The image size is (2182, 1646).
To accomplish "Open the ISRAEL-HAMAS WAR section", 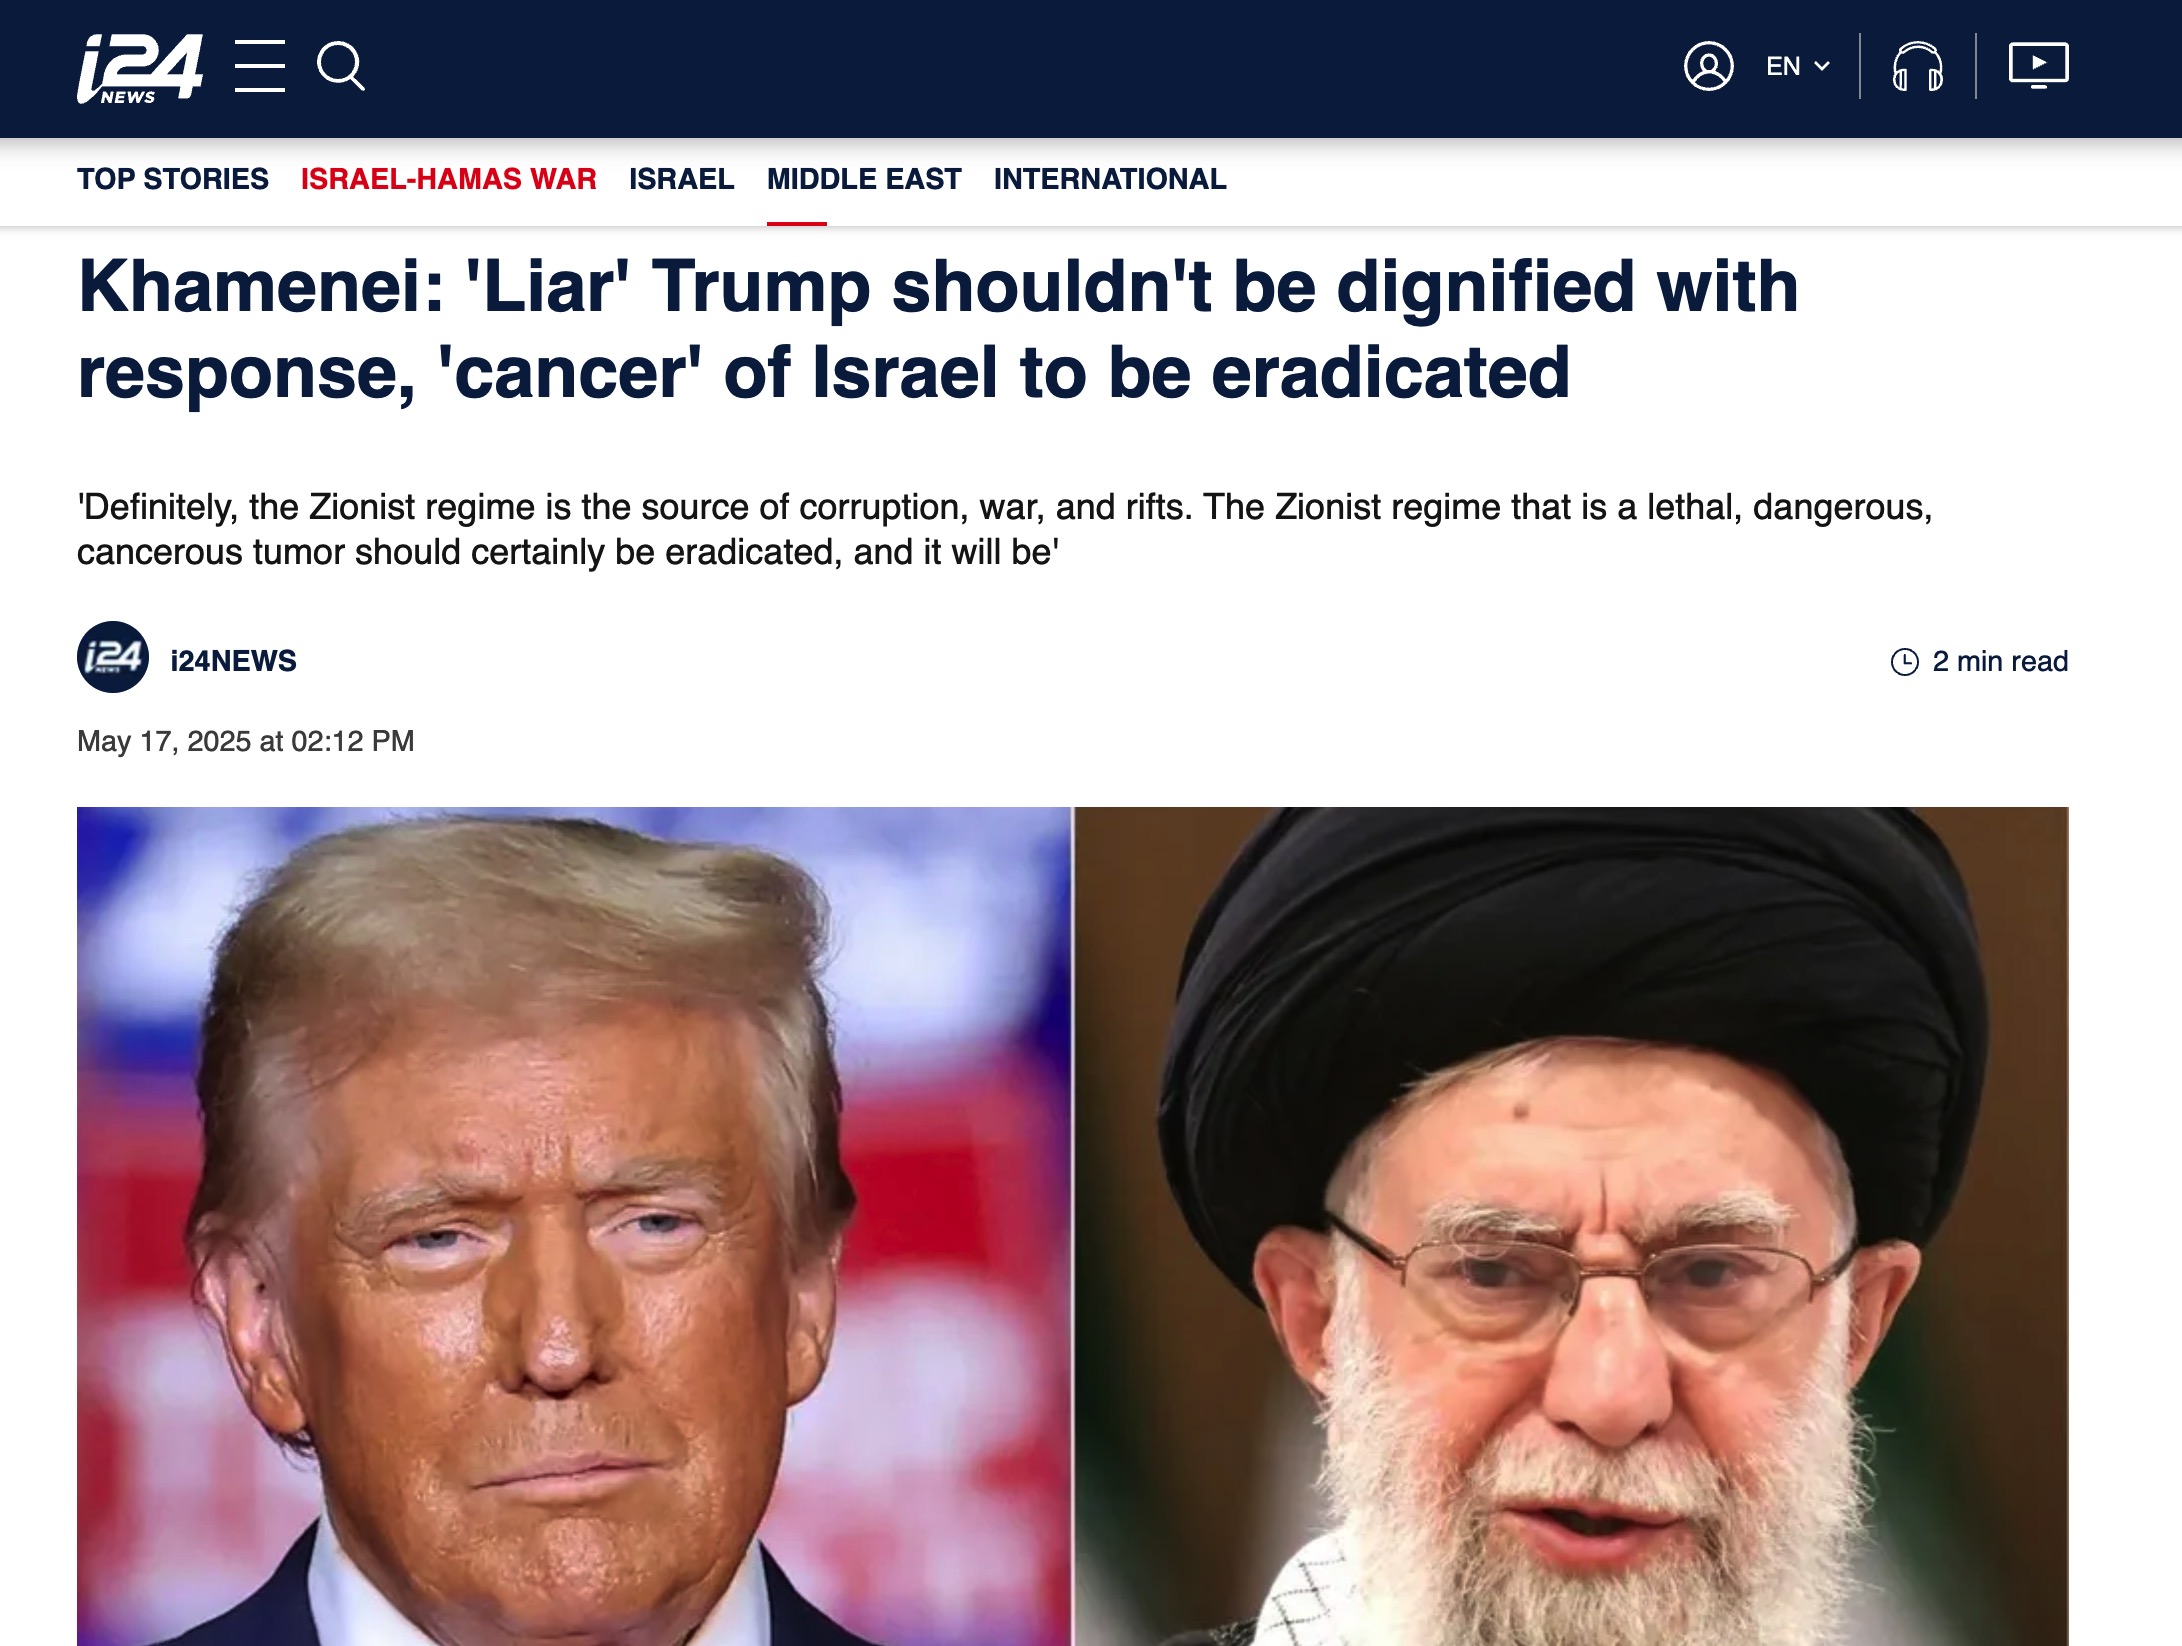I will 448,179.
